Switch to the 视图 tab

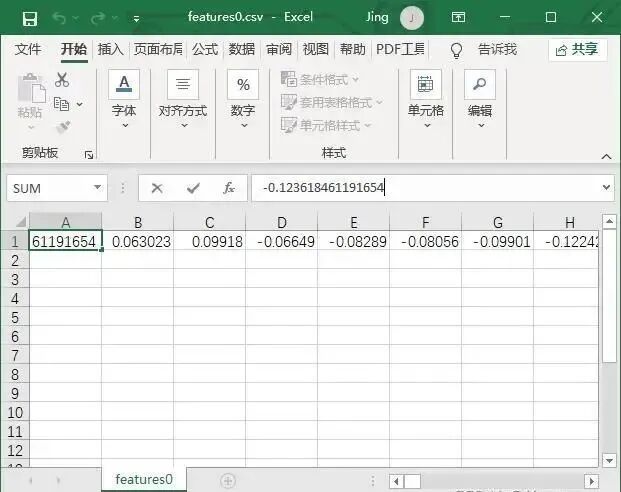pos(316,50)
